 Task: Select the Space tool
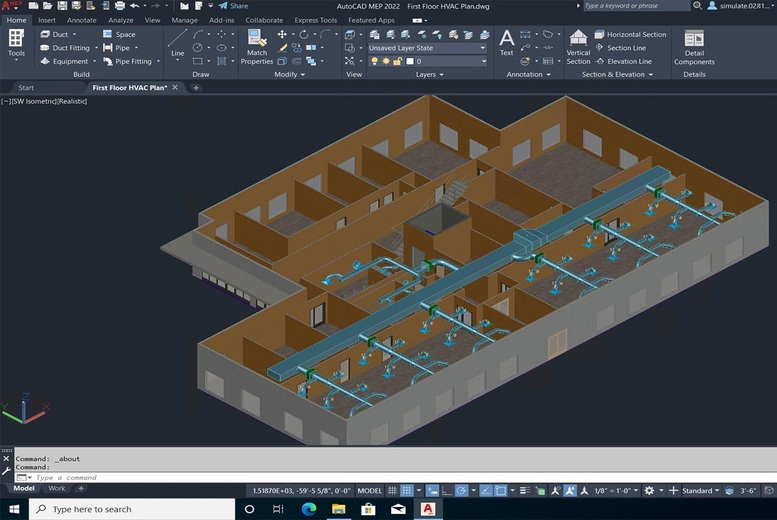119,34
